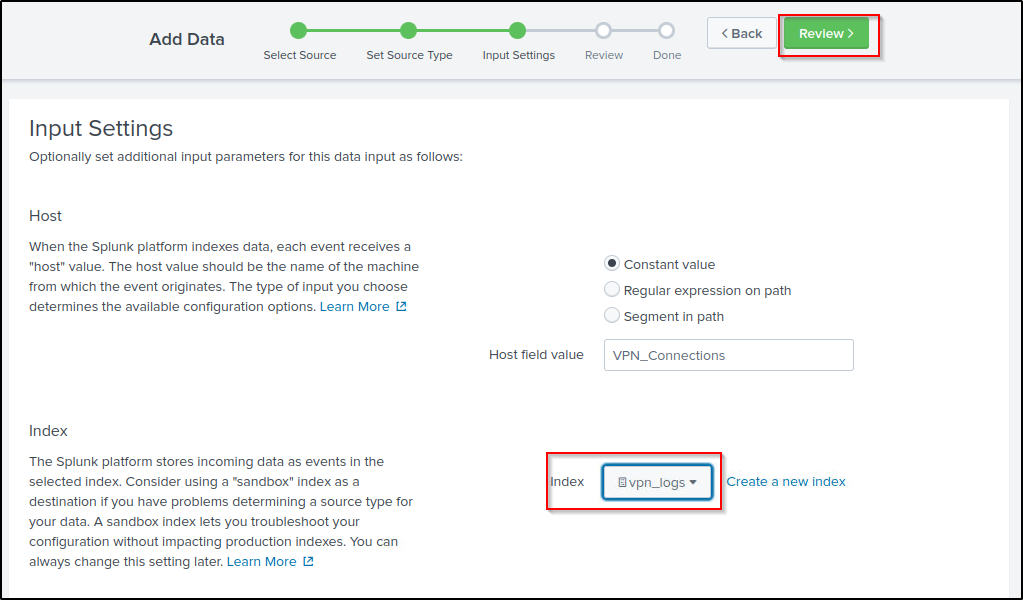This screenshot has width=1023, height=600.
Task: Click external link icon beside Host Learn More
Action: tap(401, 307)
